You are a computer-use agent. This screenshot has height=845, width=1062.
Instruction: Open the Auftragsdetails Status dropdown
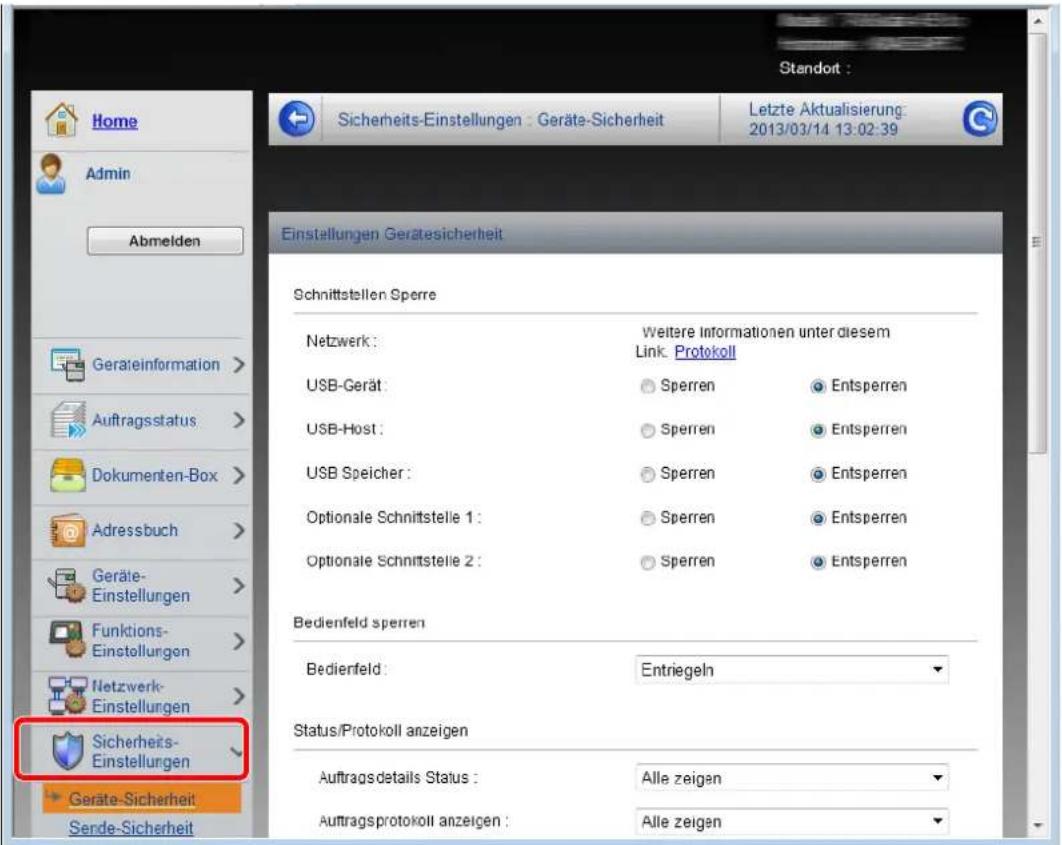pyautogui.click(x=791, y=778)
